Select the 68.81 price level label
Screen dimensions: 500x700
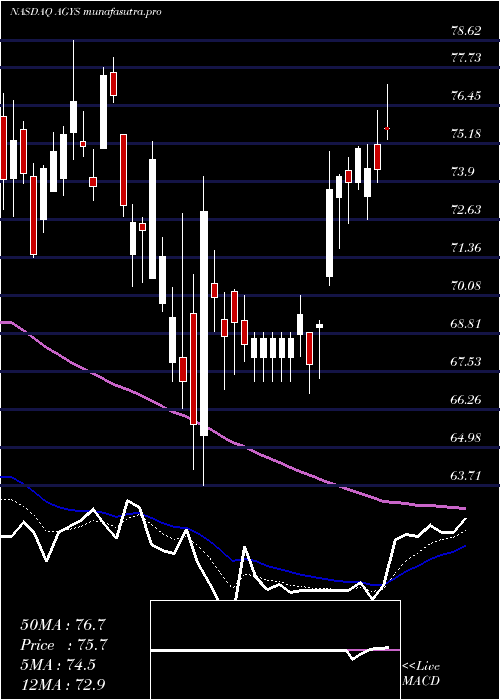tap(466, 323)
